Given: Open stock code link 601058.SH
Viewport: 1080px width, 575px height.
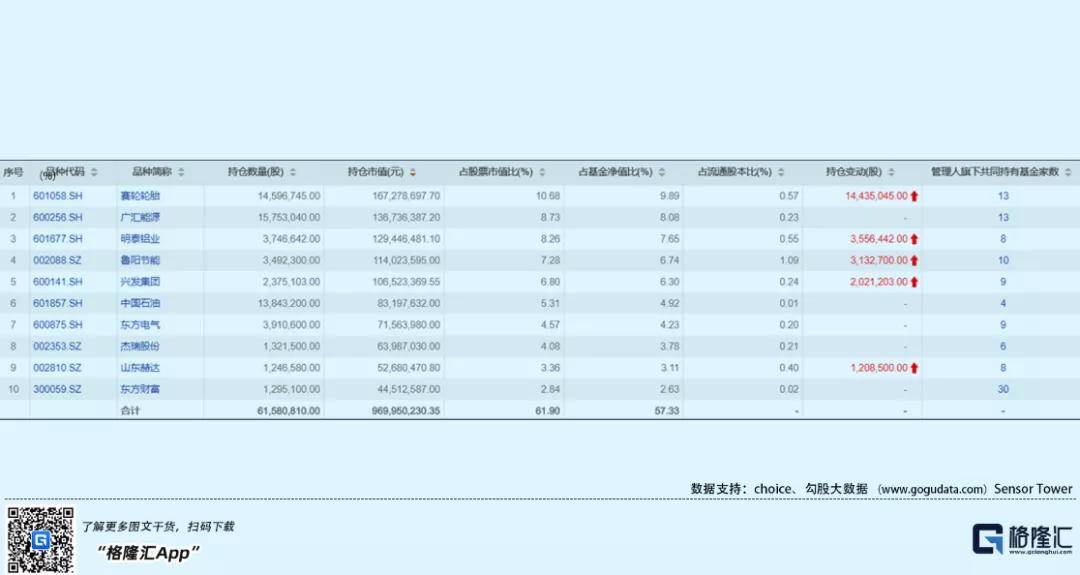Looking at the screenshot, I should click(58, 196).
